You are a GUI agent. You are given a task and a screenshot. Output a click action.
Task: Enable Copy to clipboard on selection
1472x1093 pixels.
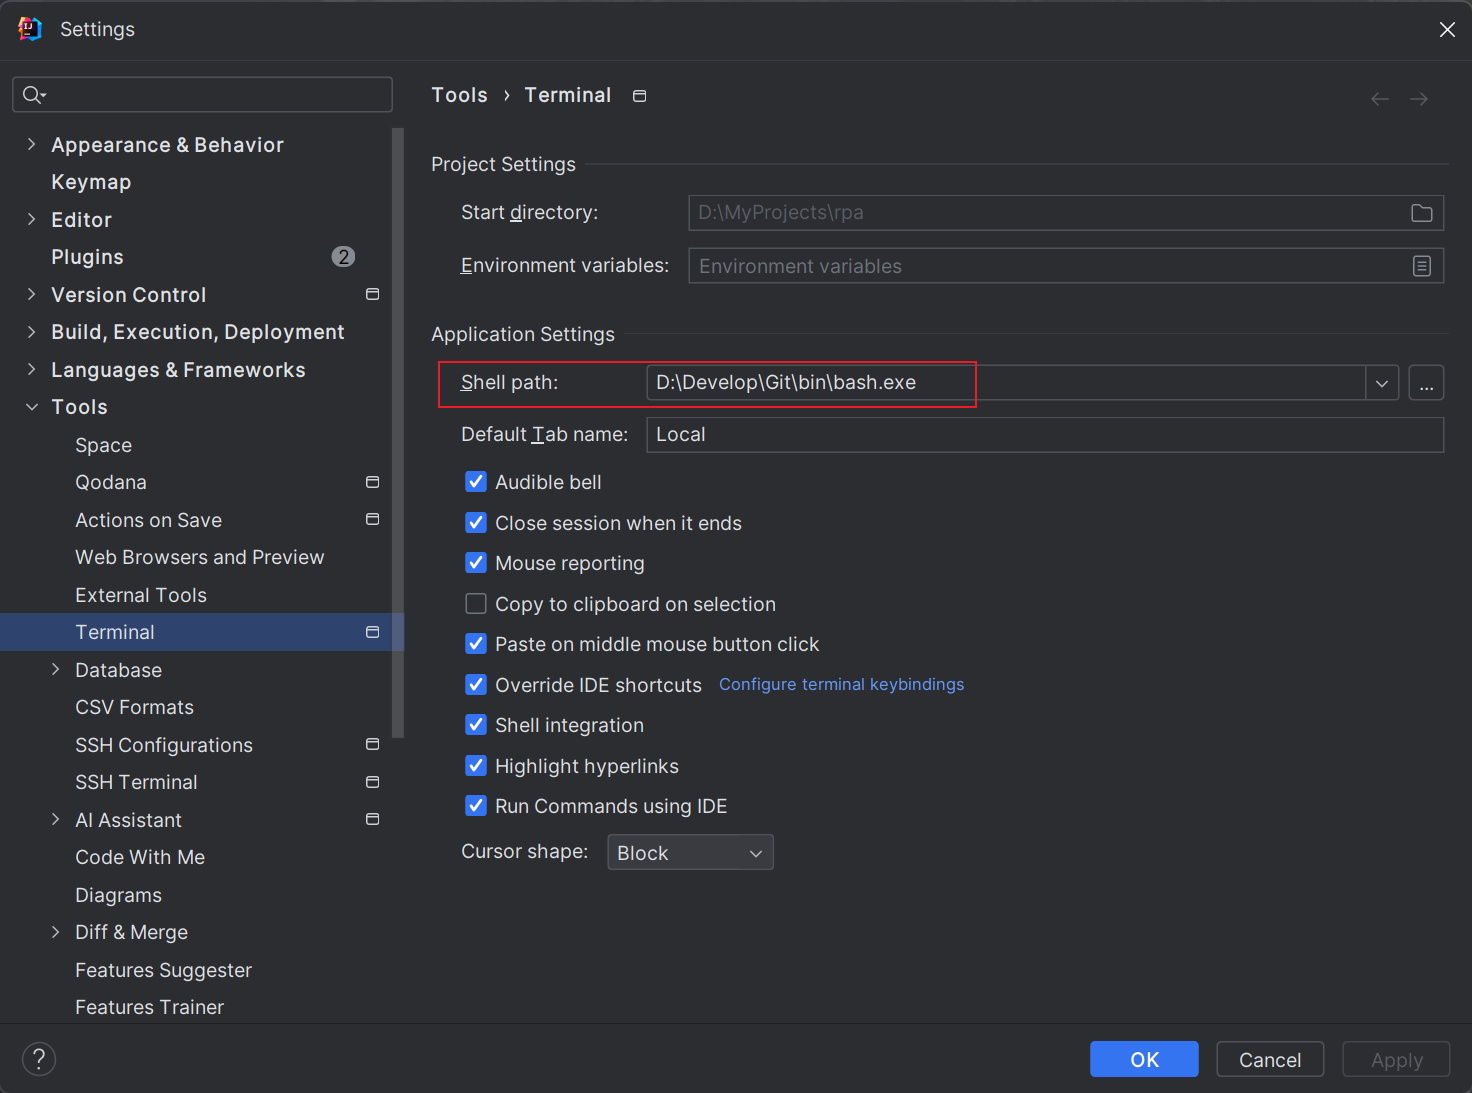click(476, 604)
